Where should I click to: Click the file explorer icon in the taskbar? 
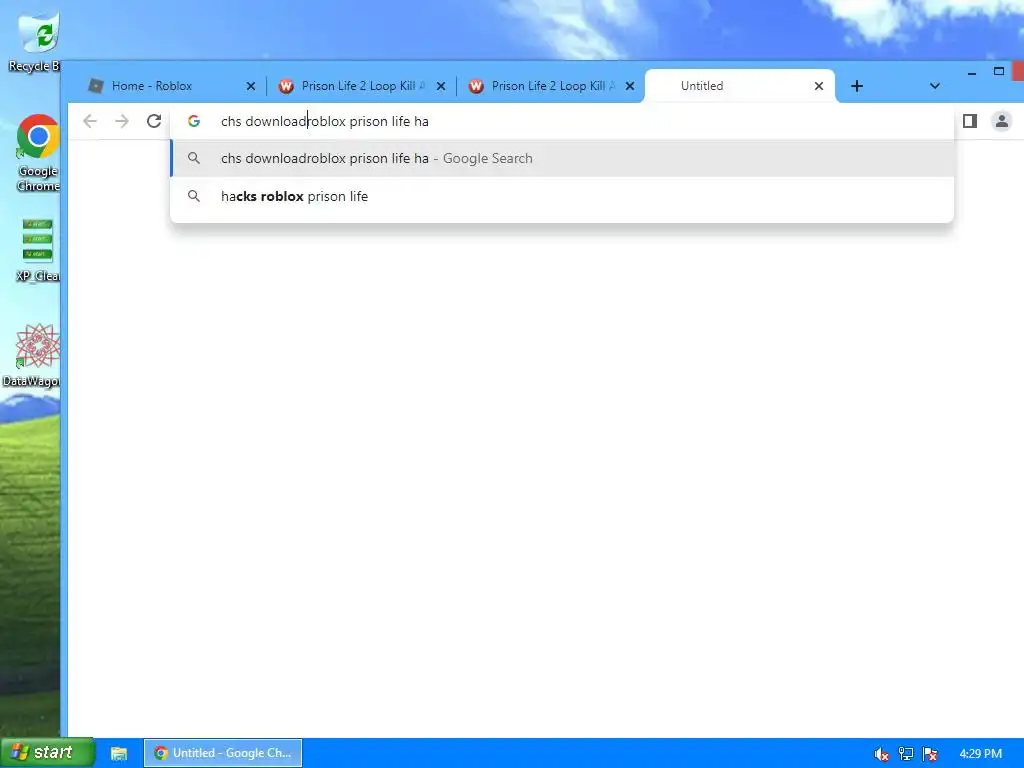click(119, 753)
